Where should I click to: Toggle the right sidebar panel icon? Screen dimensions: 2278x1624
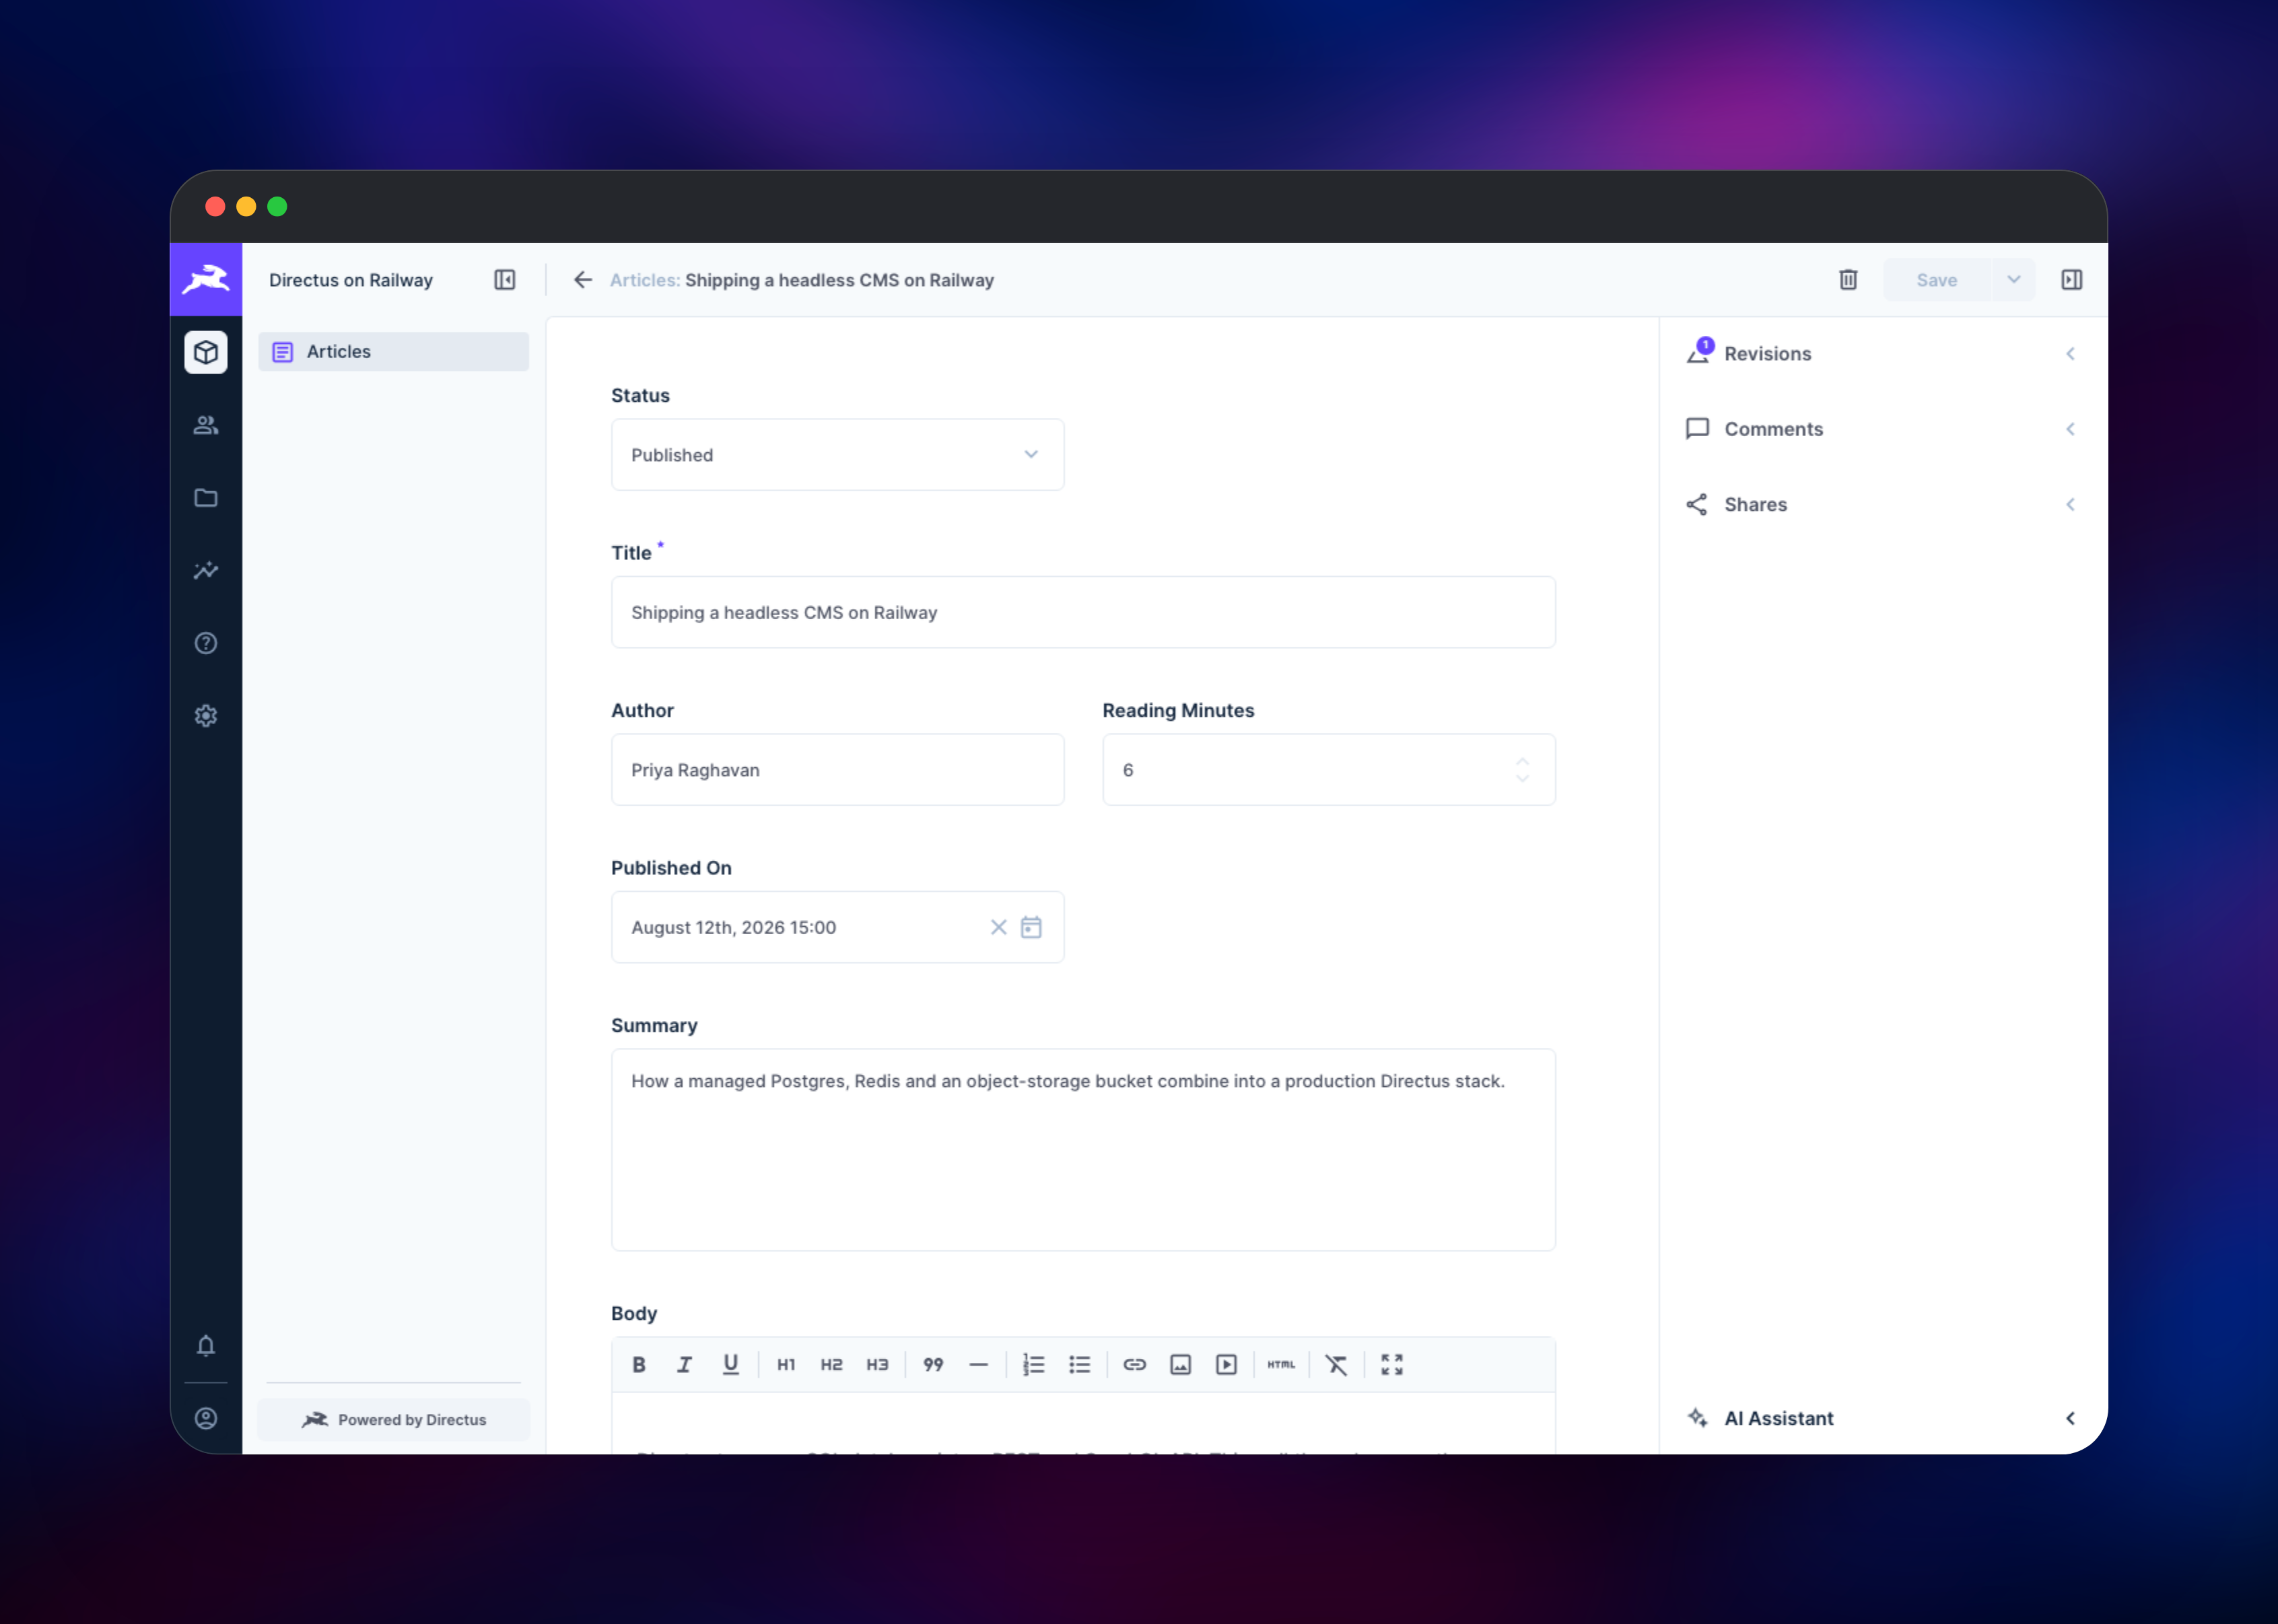pyautogui.click(x=2072, y=280)
